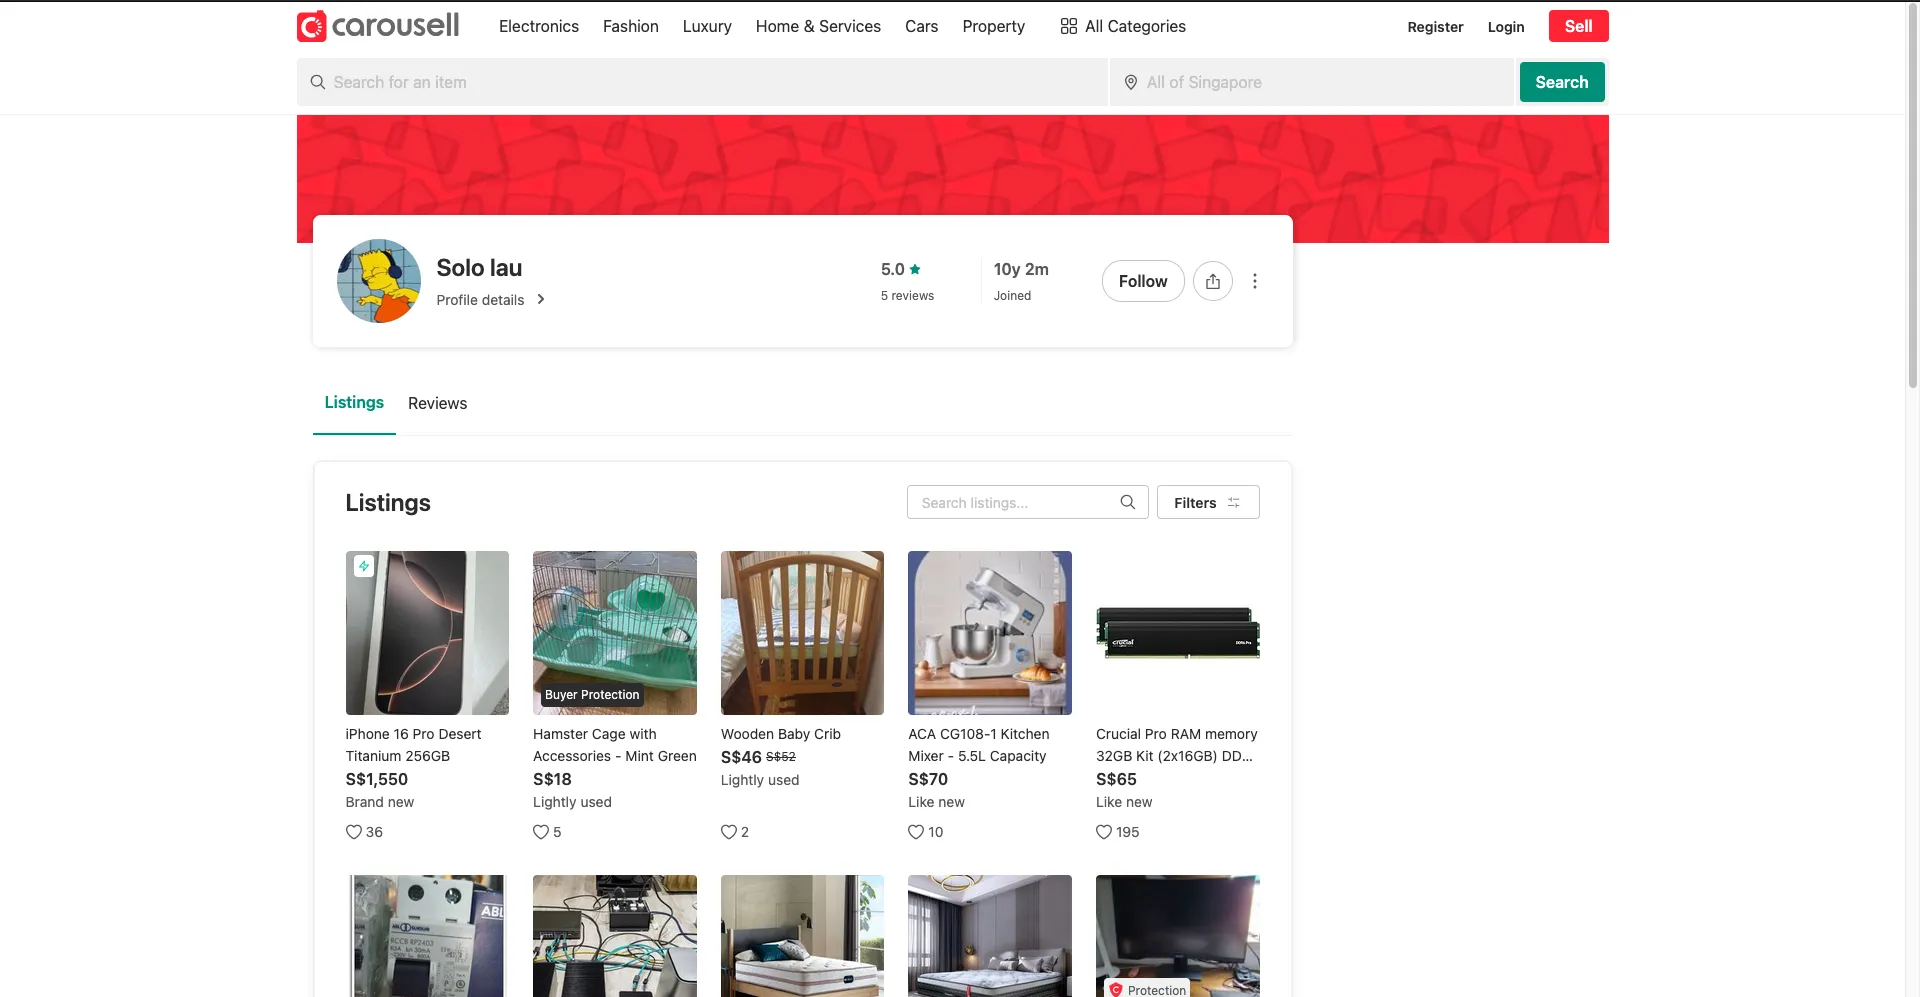1920x997 pixels.
Task: Click the magnifier in Search listings box
Action: [x=1127, y=502]
